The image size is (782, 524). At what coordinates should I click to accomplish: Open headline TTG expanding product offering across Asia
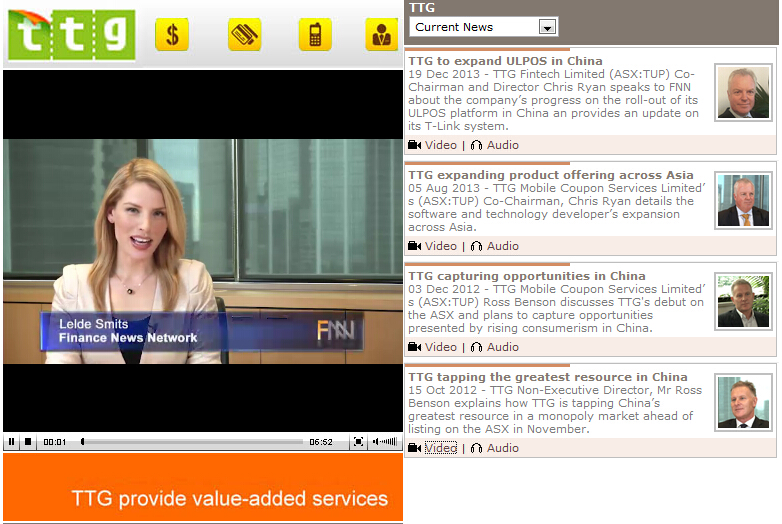(551, 175)
